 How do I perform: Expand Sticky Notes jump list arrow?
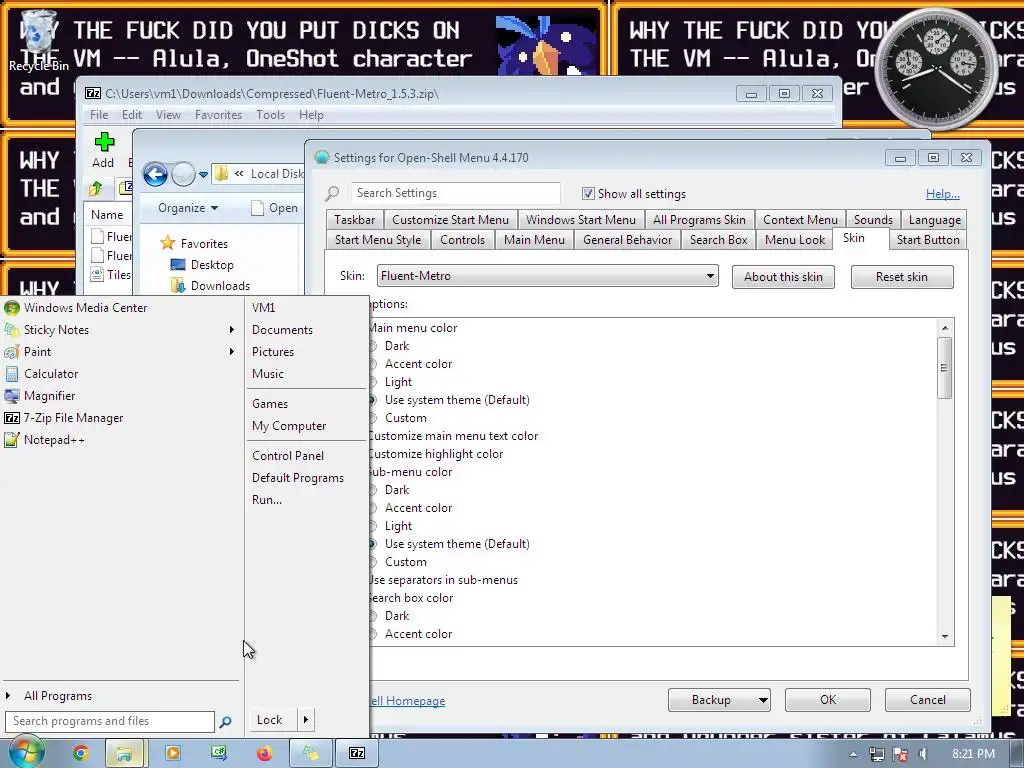click(231, 330)
